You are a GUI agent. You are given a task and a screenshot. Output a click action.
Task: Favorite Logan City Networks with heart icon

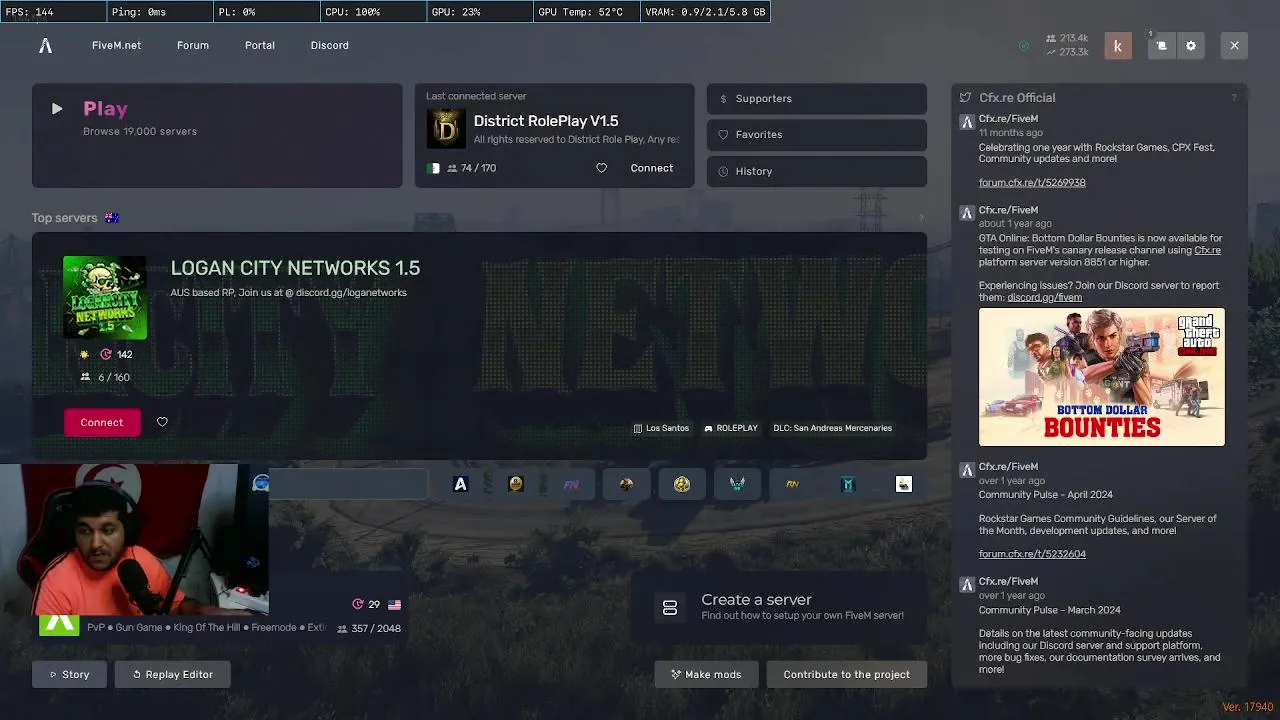coord(162,422)
